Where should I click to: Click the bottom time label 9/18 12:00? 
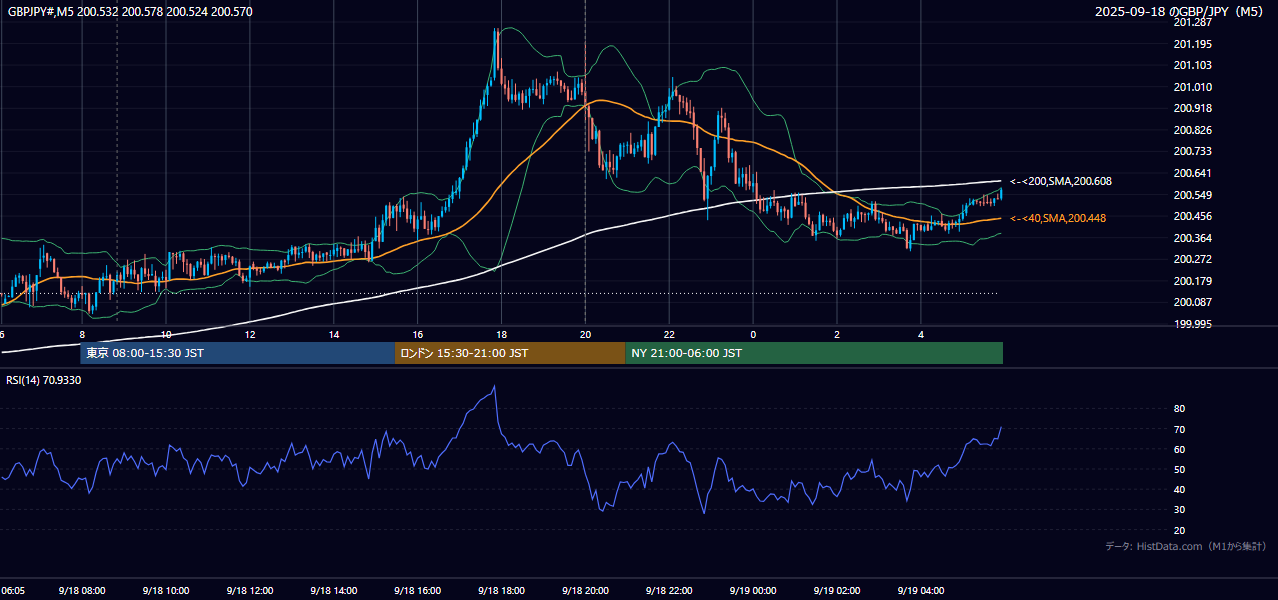(249, 590)
